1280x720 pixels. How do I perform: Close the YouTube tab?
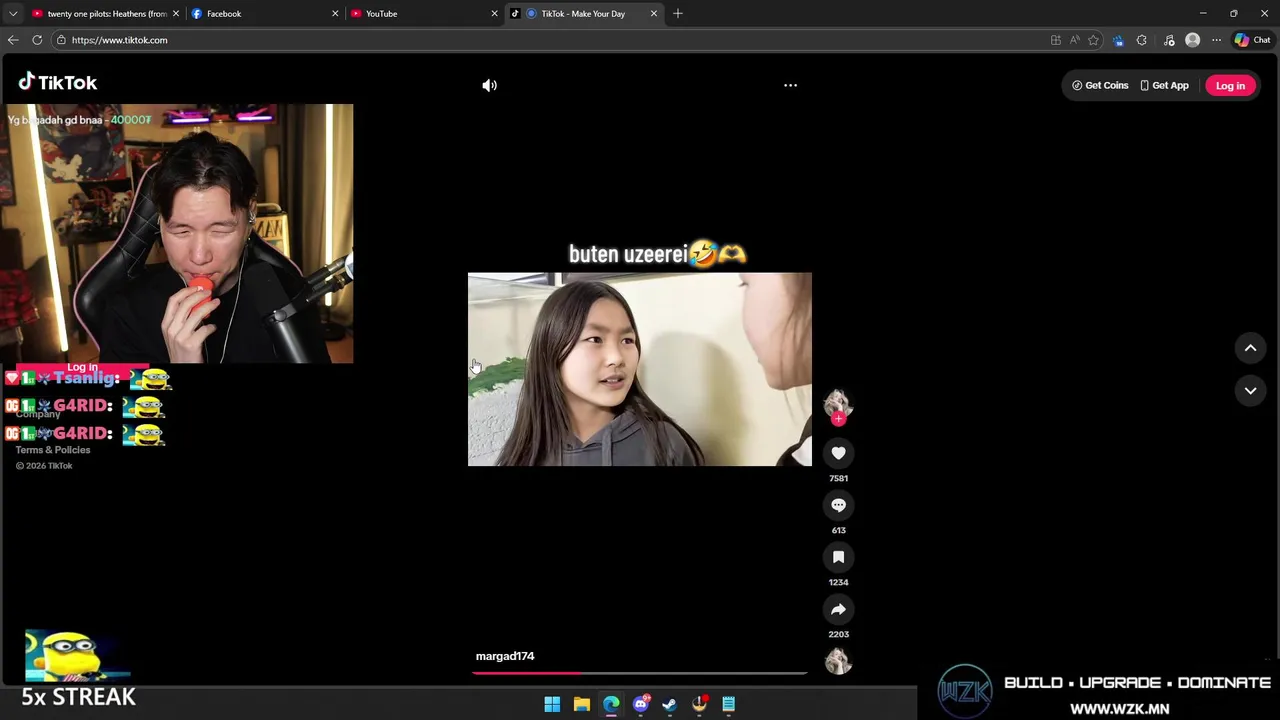(494, 13)
